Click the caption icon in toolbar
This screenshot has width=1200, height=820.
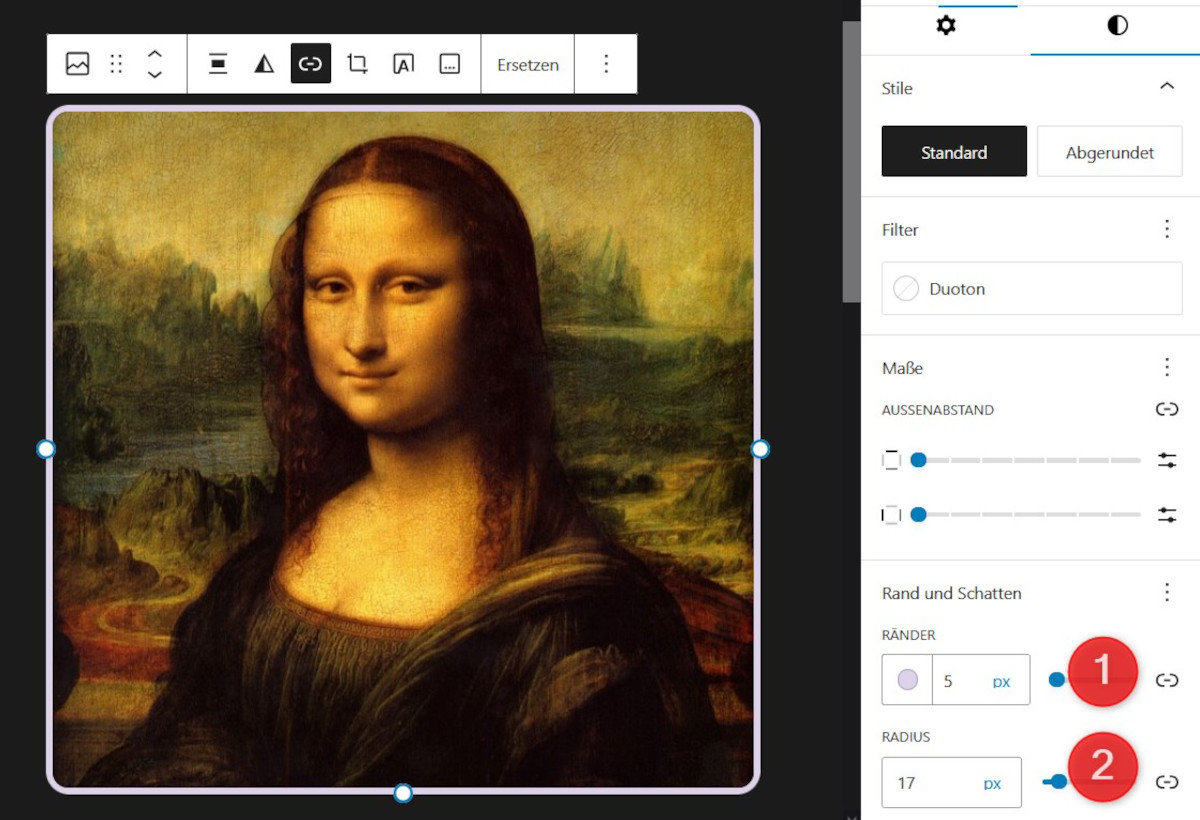450,64
